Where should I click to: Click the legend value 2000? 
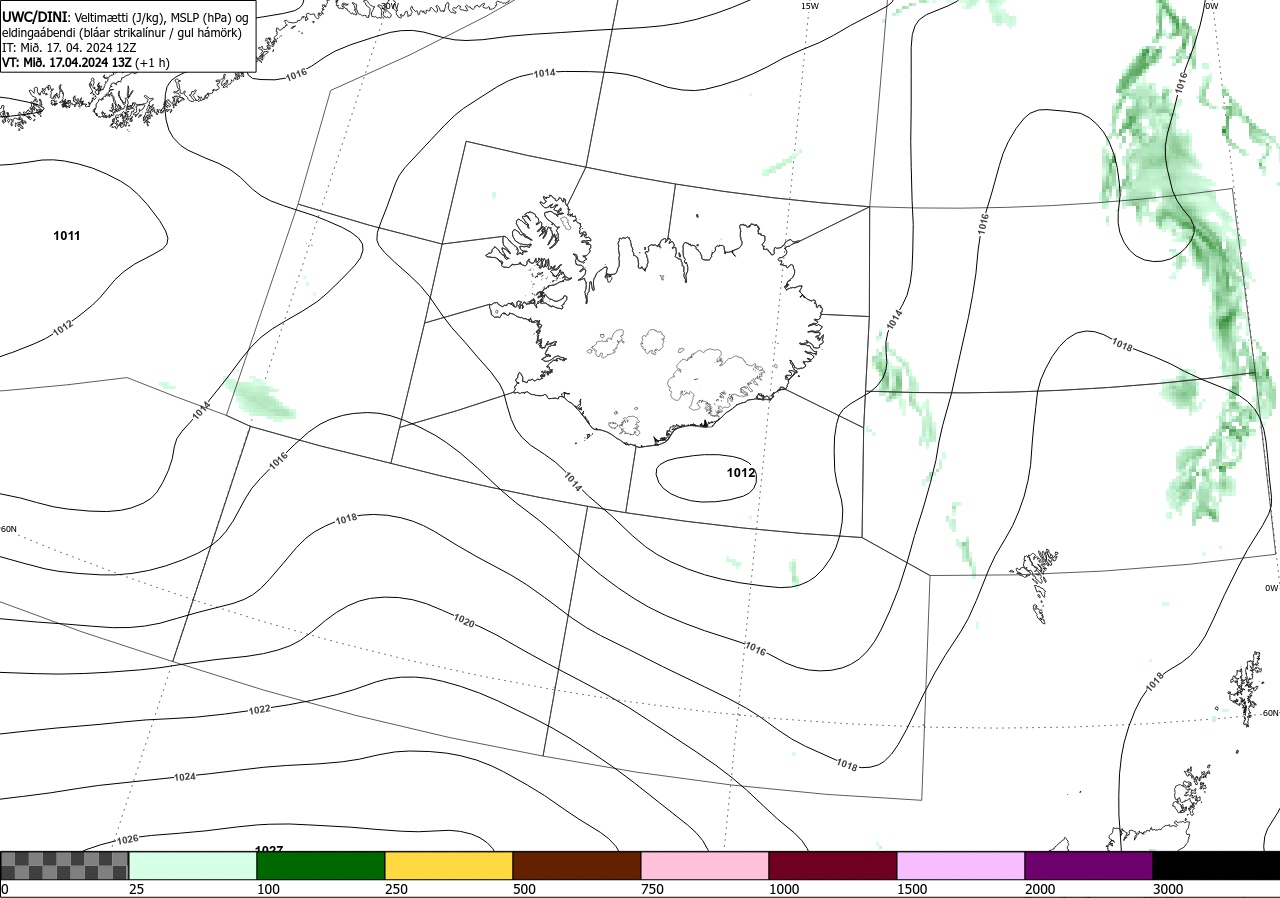[1040, 889]
